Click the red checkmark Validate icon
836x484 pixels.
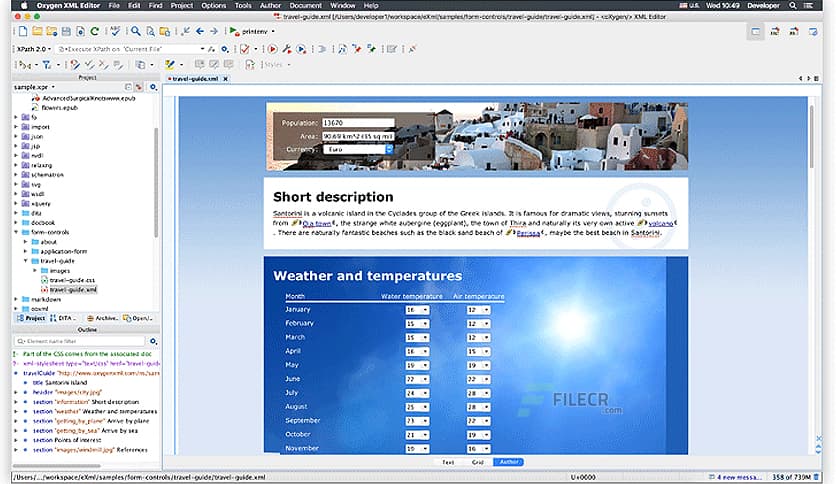click(245, 49)
